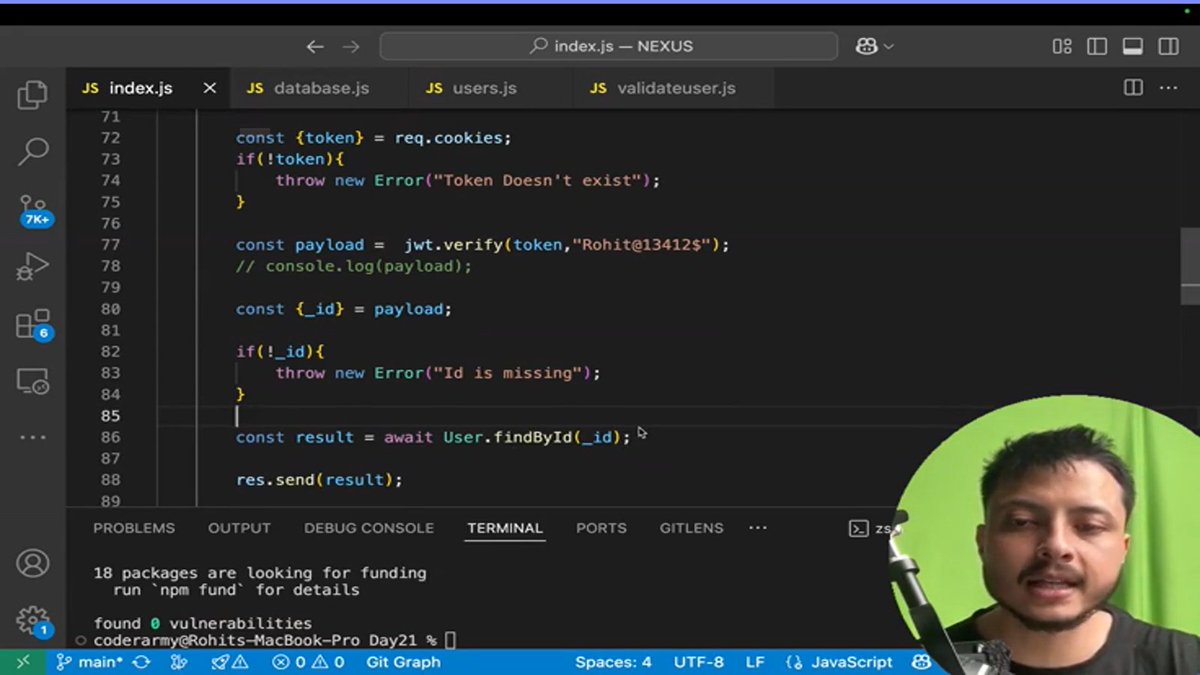Expand the Copilot dropdown chevron in title bar
The width and height of the screenshot is (1200, 675).
tap(888, 46)
